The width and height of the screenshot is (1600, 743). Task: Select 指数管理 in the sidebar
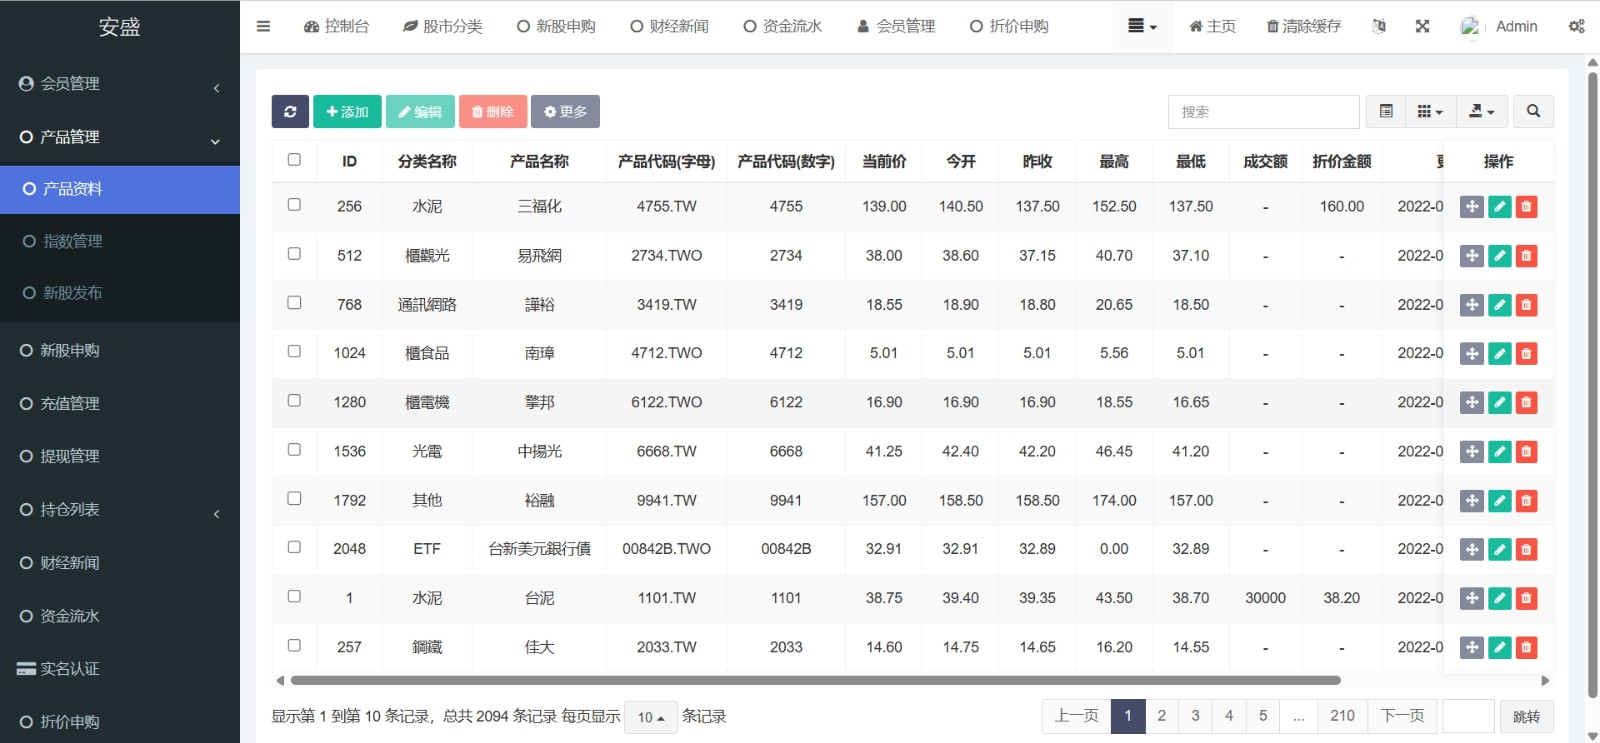coord(72,241)
